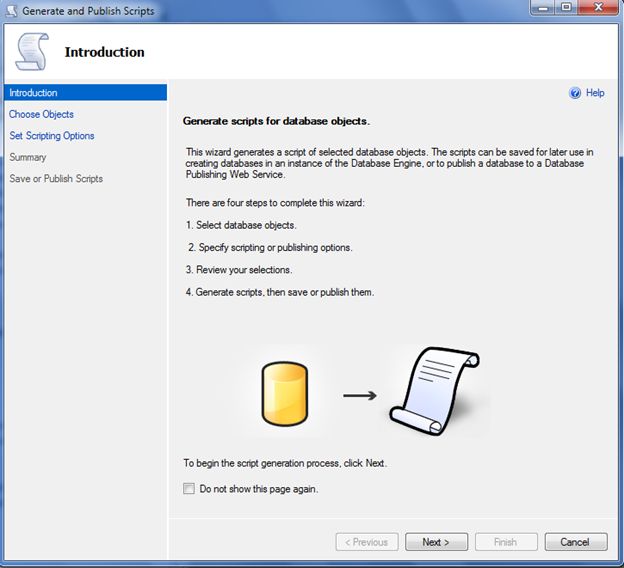
Task: Click '2. Specify scripting or publishing options.'
Action: coord(270,248)
